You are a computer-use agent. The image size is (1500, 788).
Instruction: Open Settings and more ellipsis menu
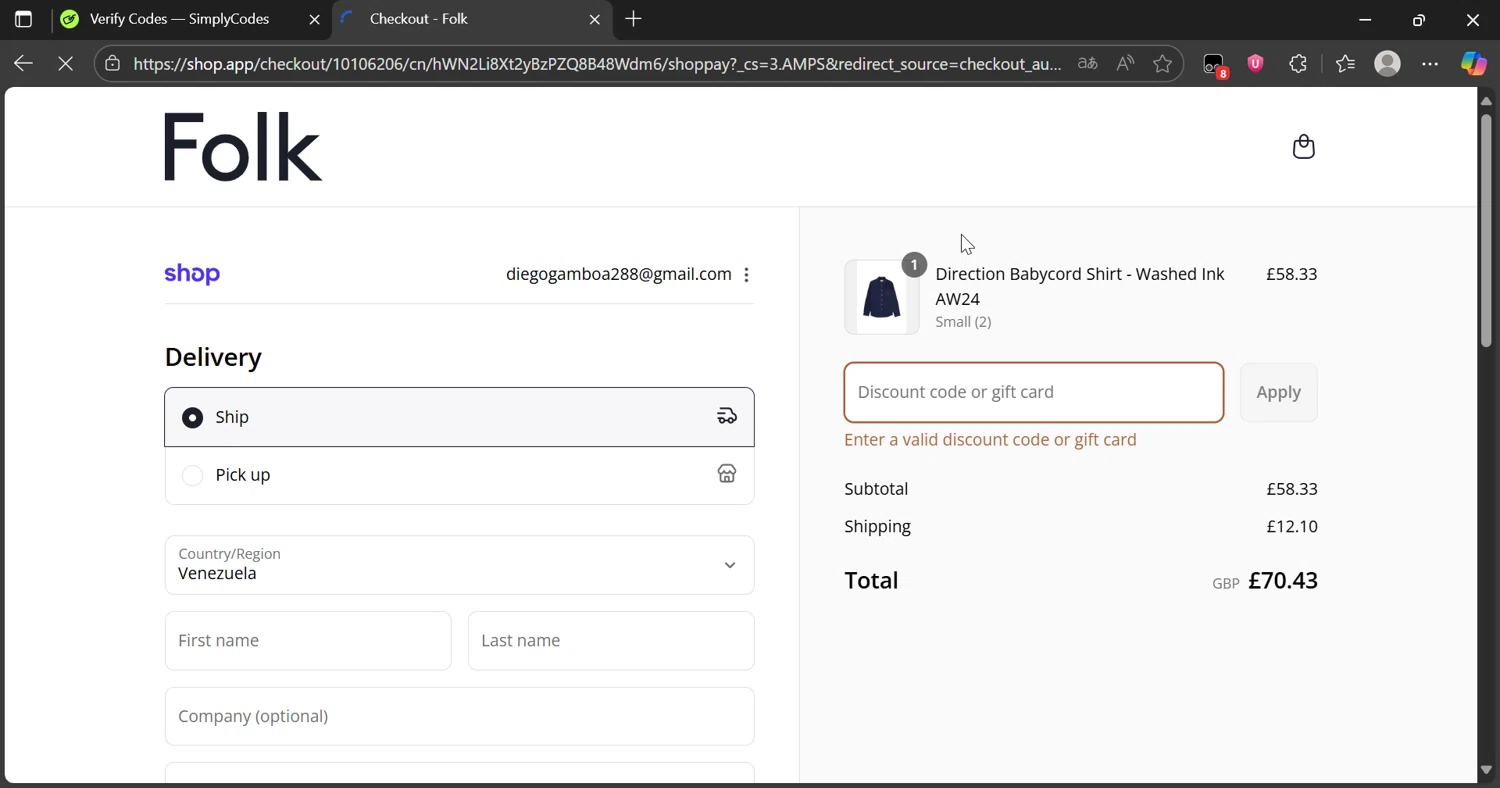(1430, 64)
